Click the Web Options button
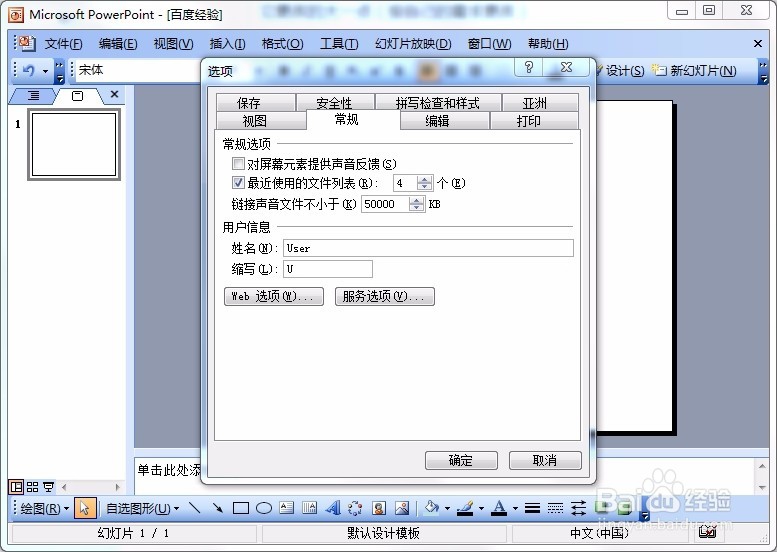777x552 pixels. pyautogui.click(x=274, y=296)
